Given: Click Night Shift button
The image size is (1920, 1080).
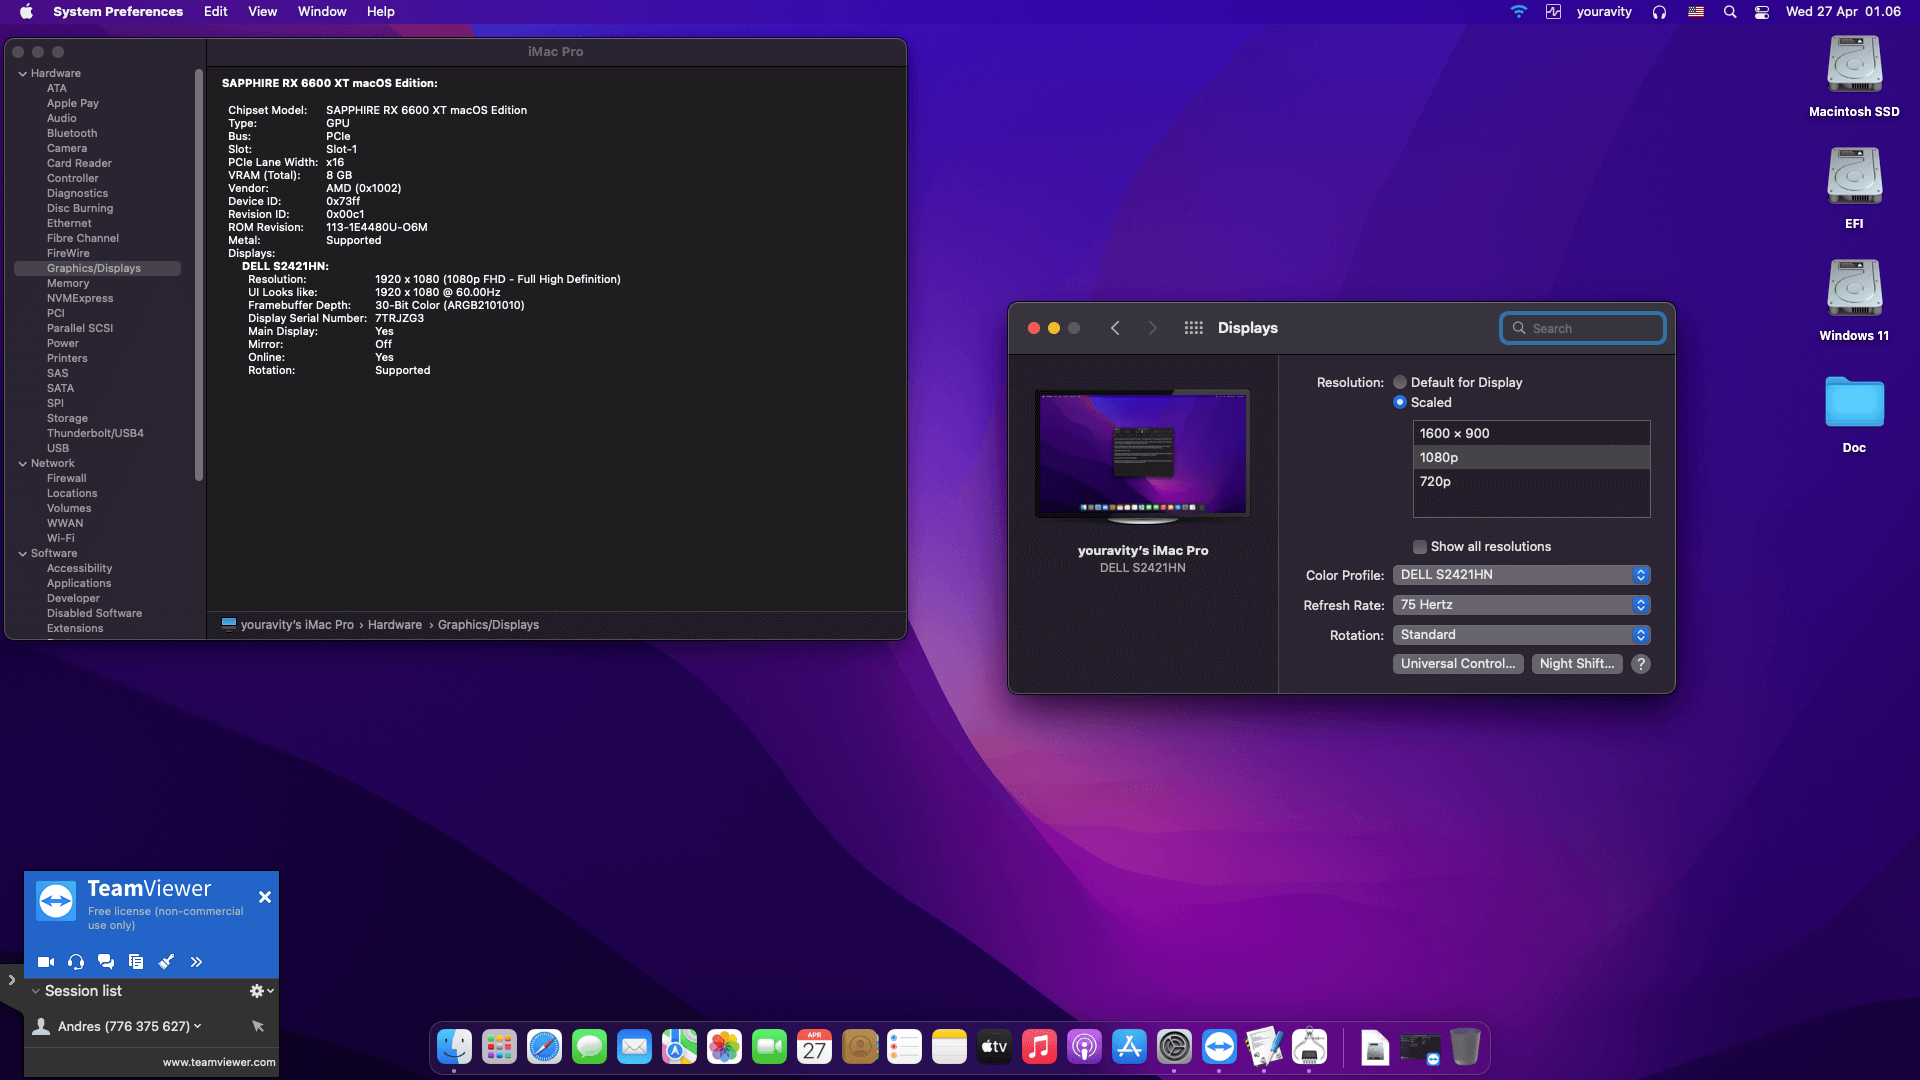Looking at the screenshot, I should tap(1577, 664).
